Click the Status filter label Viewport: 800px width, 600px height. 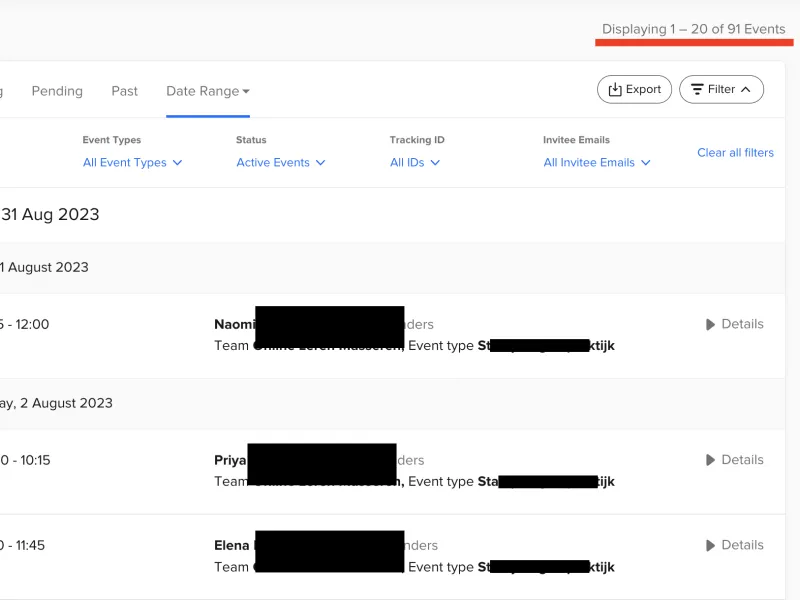pyautogui.click(x=251, y=140)
